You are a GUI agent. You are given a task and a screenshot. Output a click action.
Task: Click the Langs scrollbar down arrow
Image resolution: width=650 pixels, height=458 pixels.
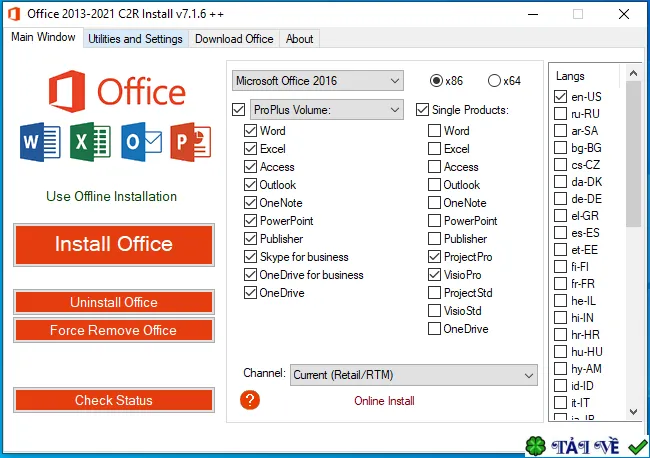pos(633,412)
